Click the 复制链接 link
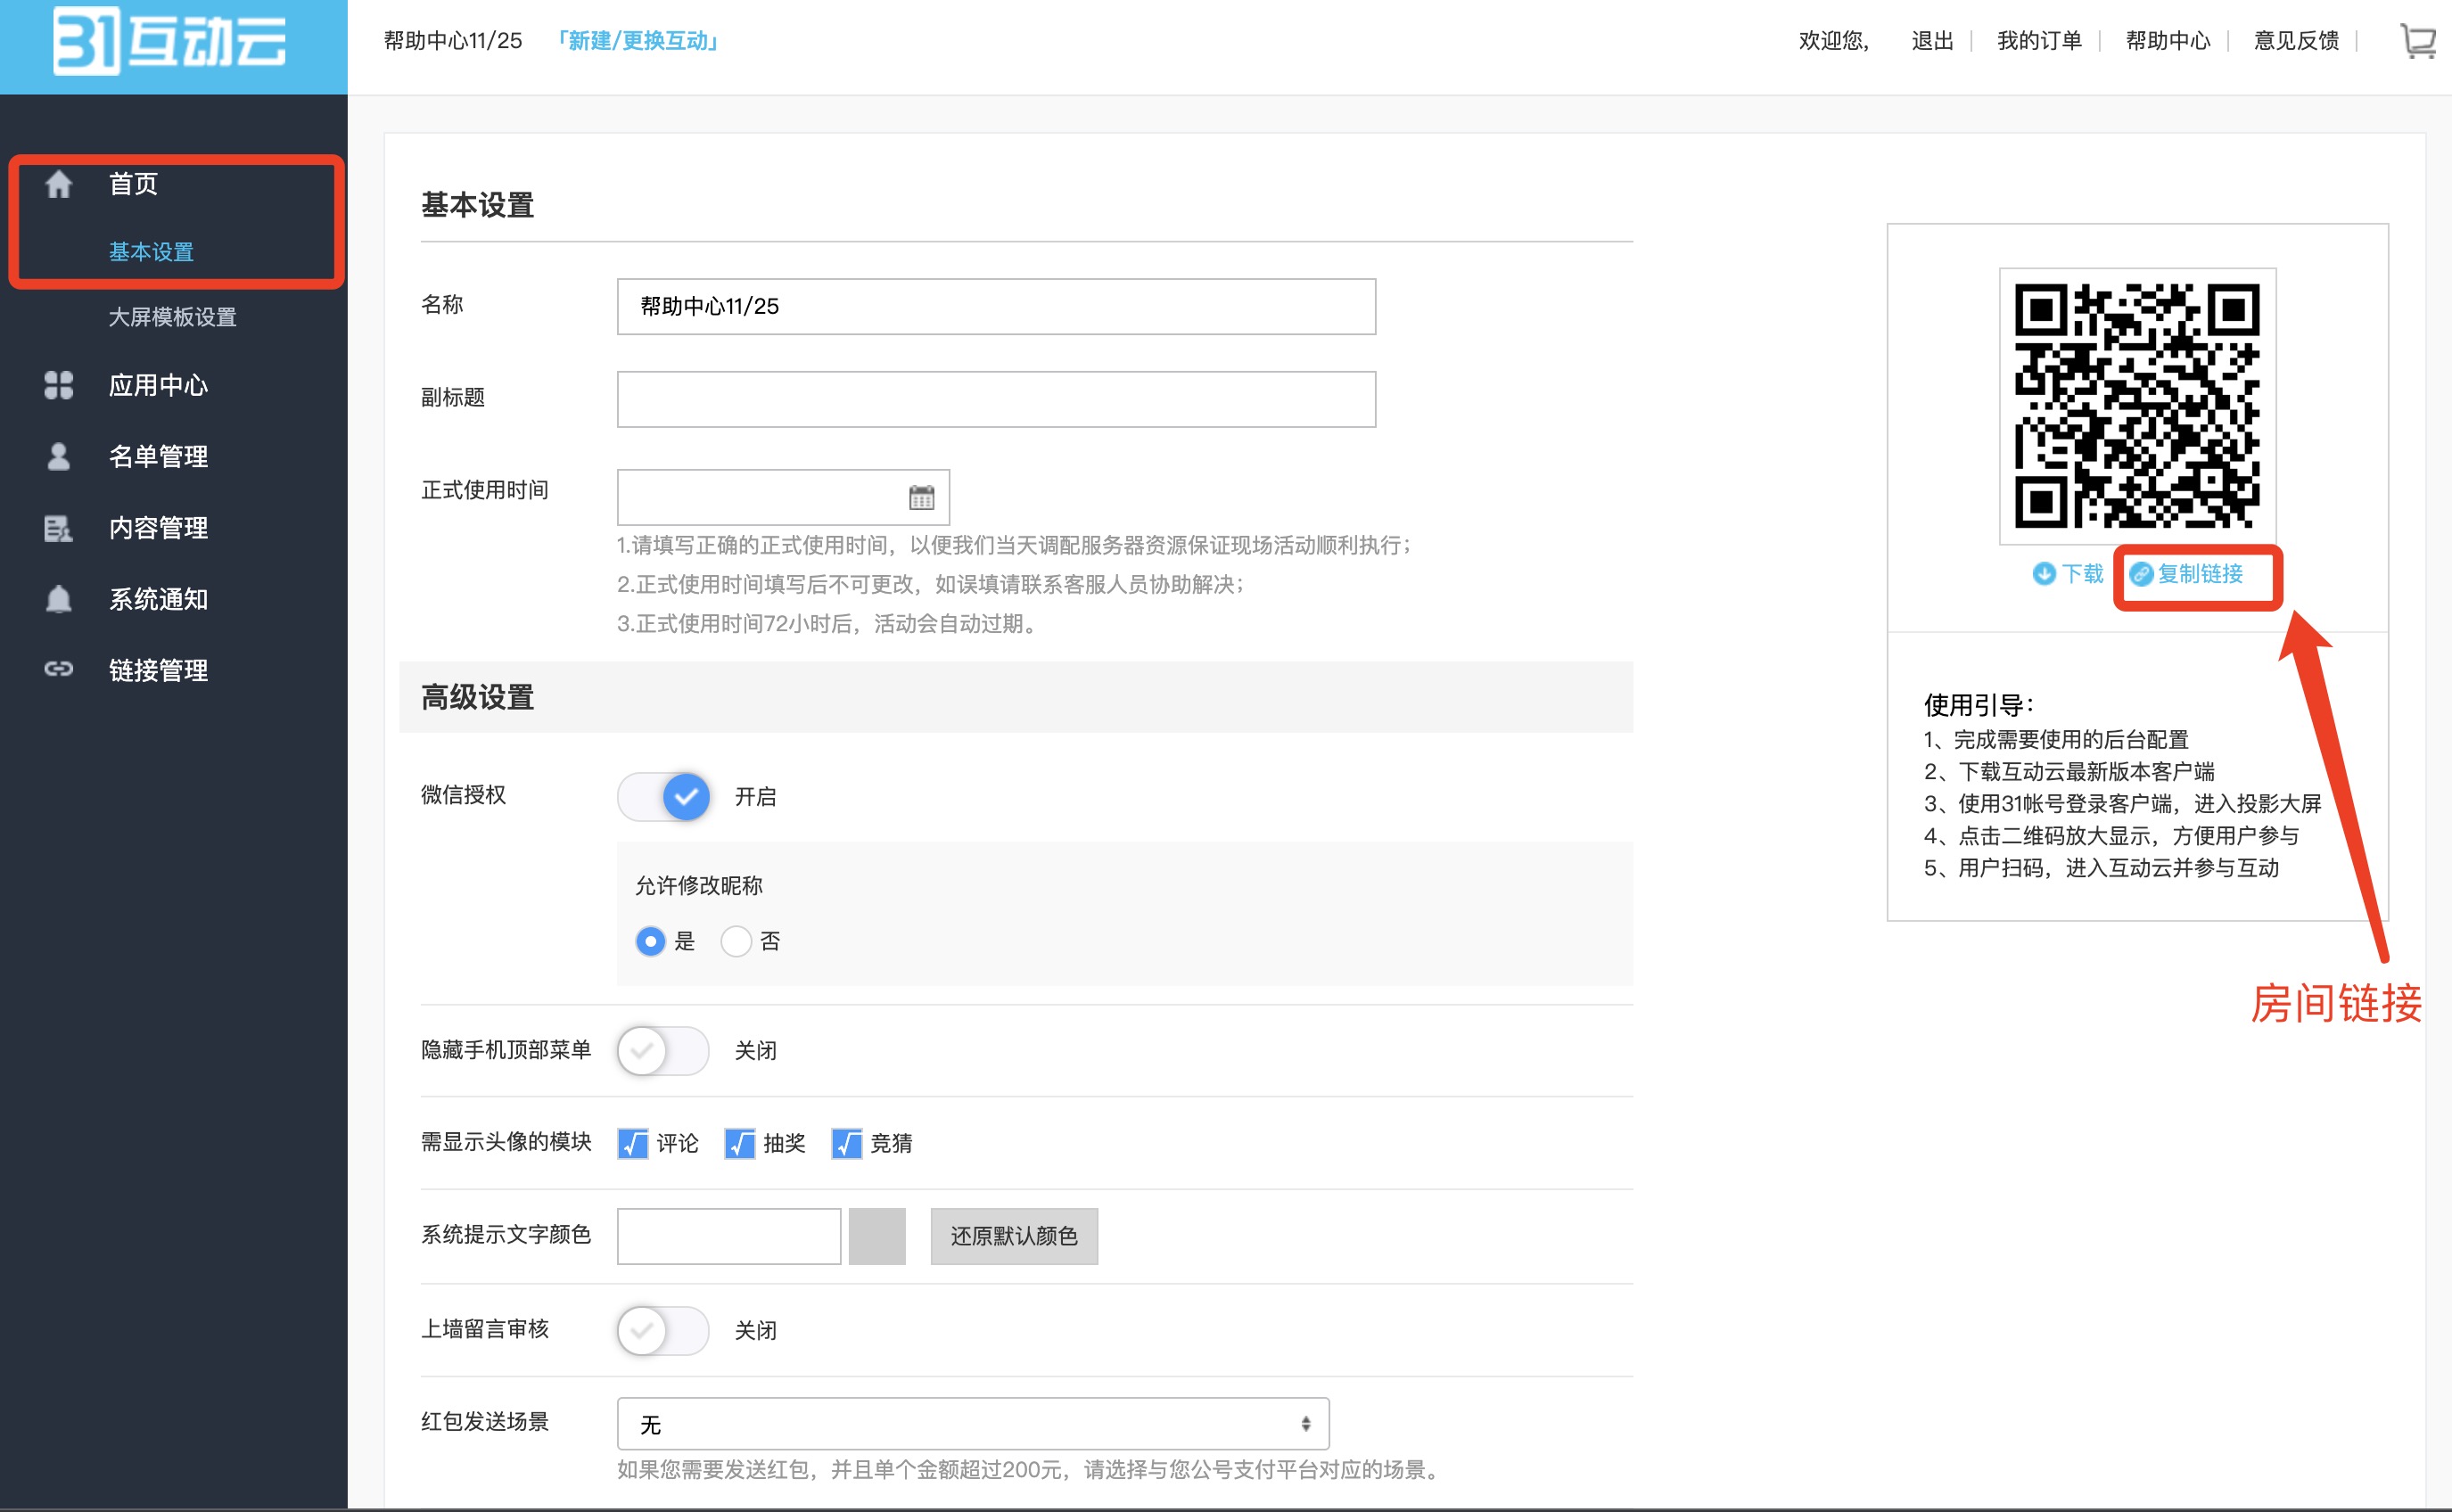The height and width of the screenshot is (1512, 2452). [2200, 574]
